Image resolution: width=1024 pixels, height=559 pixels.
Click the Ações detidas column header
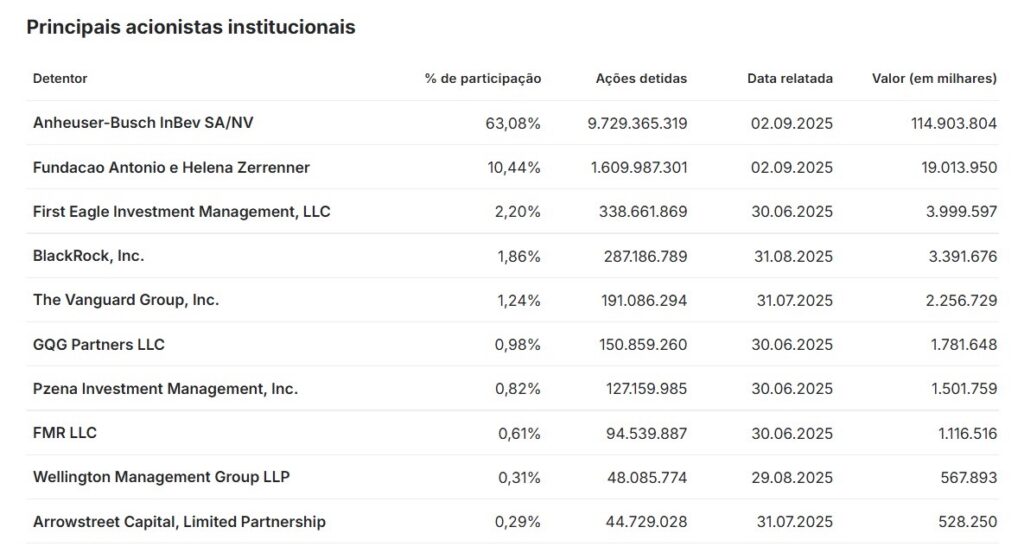tap(641, 78)
